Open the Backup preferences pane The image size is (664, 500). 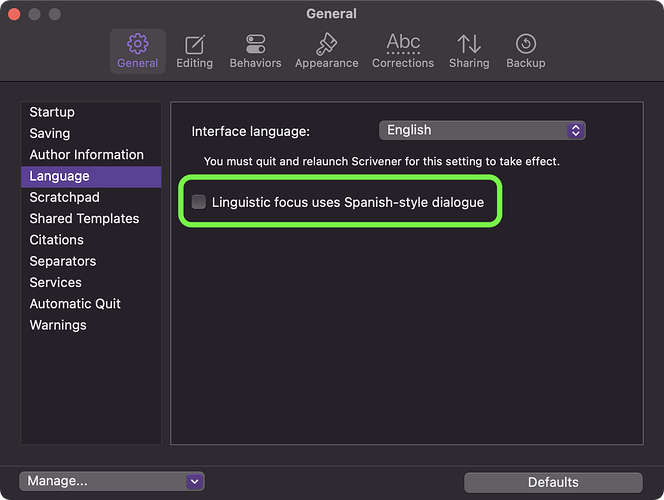pyautogui.click(x=525, y=45)
